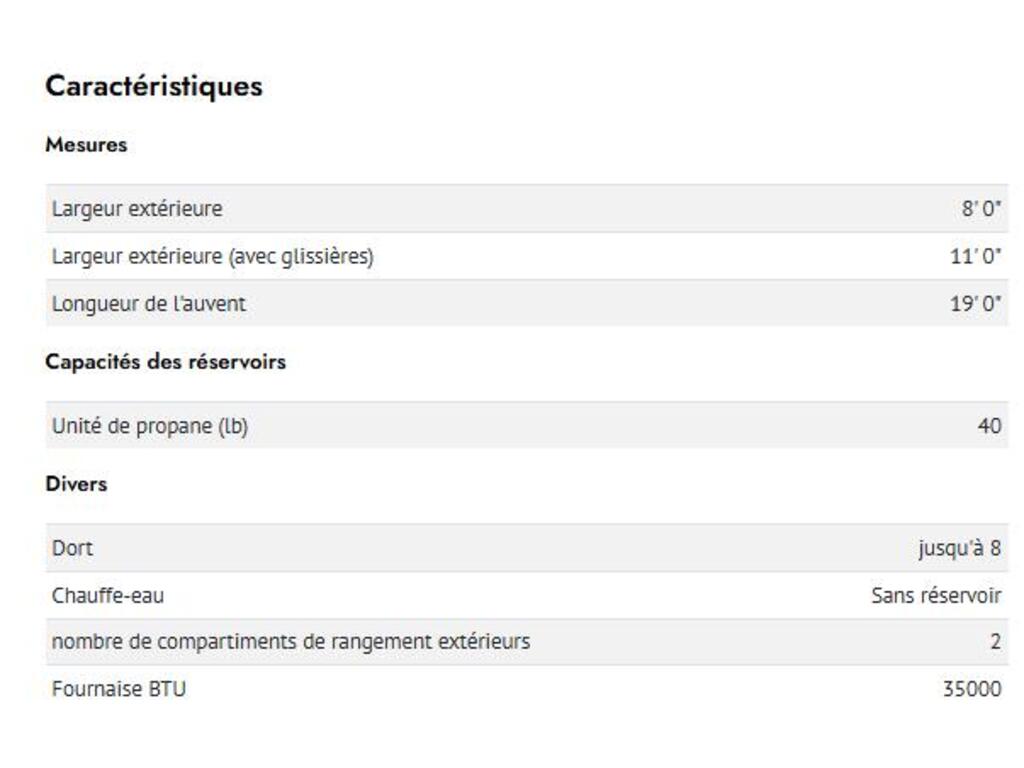Select the 19' 0" awning length value
Screen dimensions: 1024x768
tap(975, 304)
